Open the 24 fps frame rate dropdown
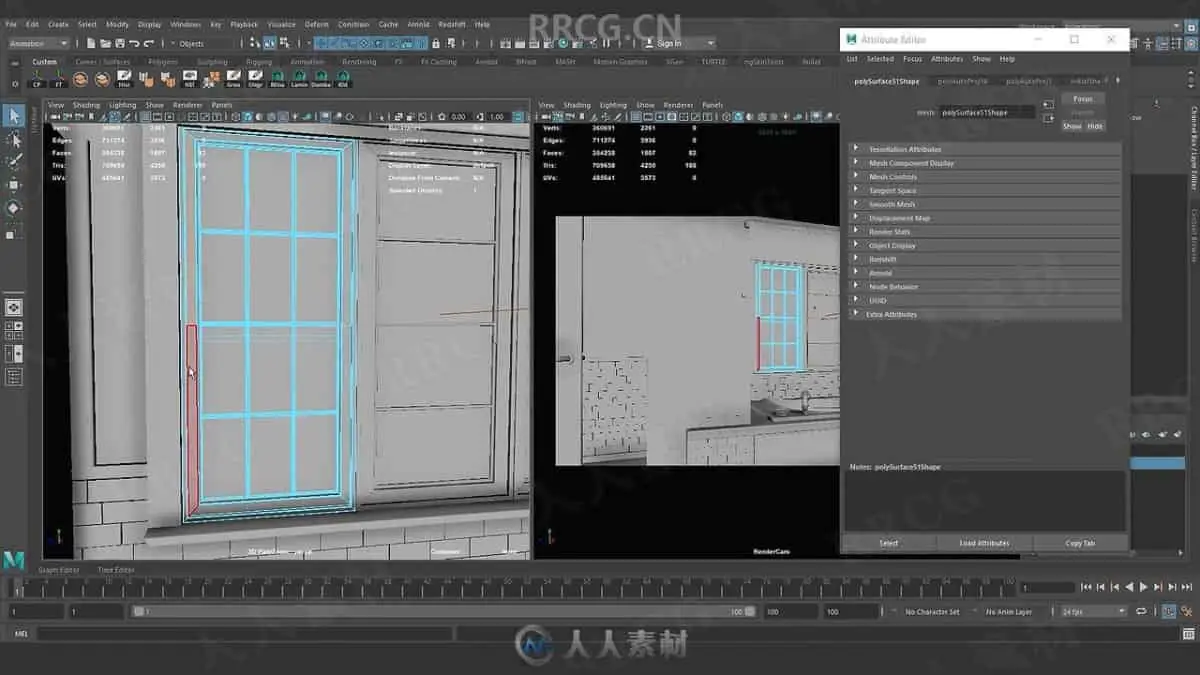This screenshot has width=1200, height=675. 1093,611
